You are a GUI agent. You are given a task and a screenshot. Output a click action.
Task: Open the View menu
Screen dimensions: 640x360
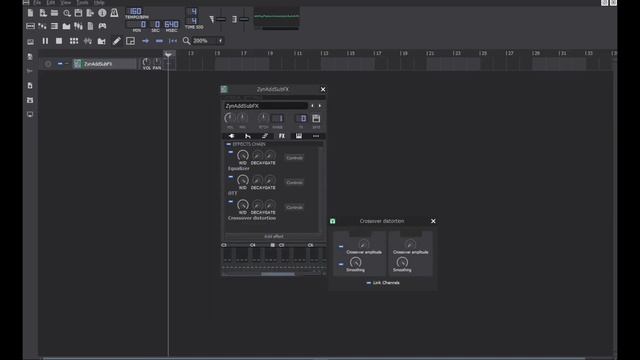65,2
